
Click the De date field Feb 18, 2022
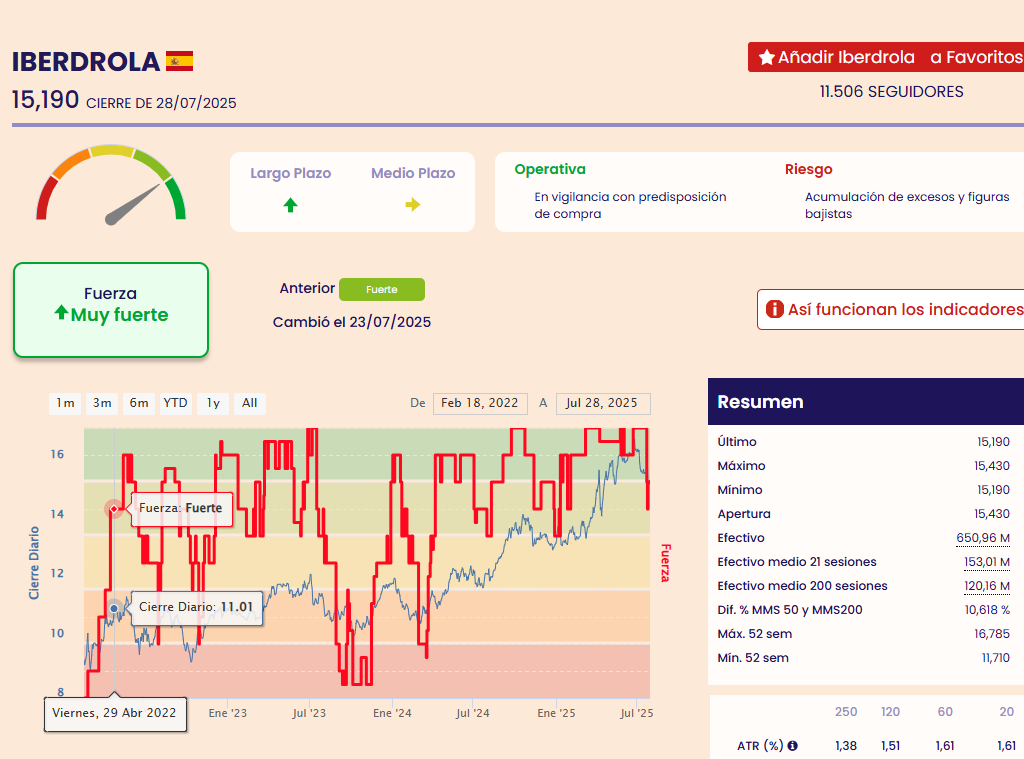click(479, 403)
